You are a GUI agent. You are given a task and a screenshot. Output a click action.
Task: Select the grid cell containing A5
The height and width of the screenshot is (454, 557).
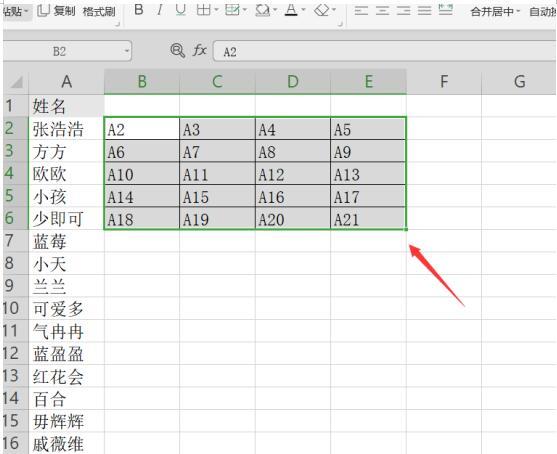pyautogui.click(x=368, y=129)
